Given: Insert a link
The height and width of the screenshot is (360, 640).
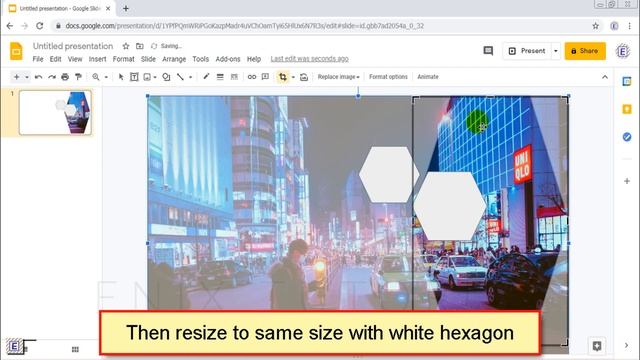Looking at the screenshot, I should click(252, 77).
